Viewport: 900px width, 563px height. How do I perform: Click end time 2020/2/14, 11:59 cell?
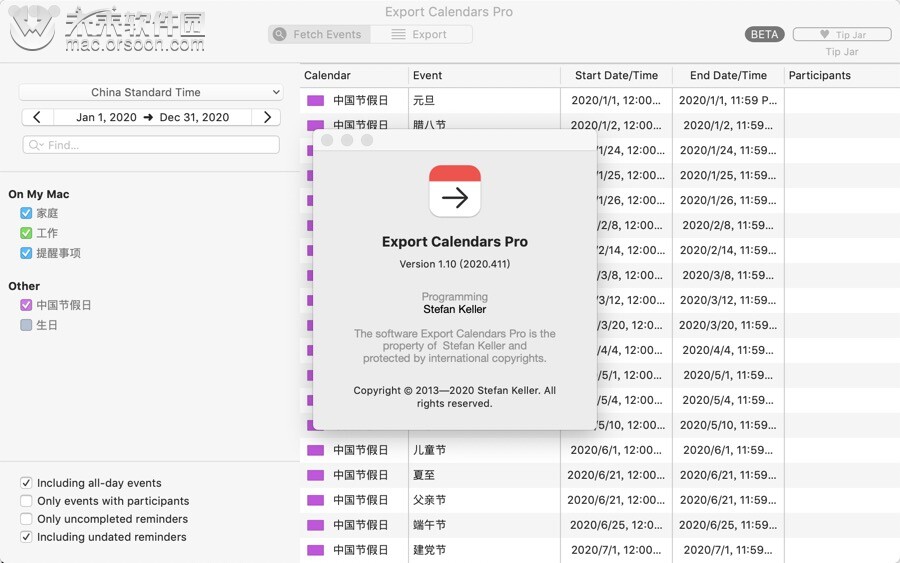coord(728,250)
